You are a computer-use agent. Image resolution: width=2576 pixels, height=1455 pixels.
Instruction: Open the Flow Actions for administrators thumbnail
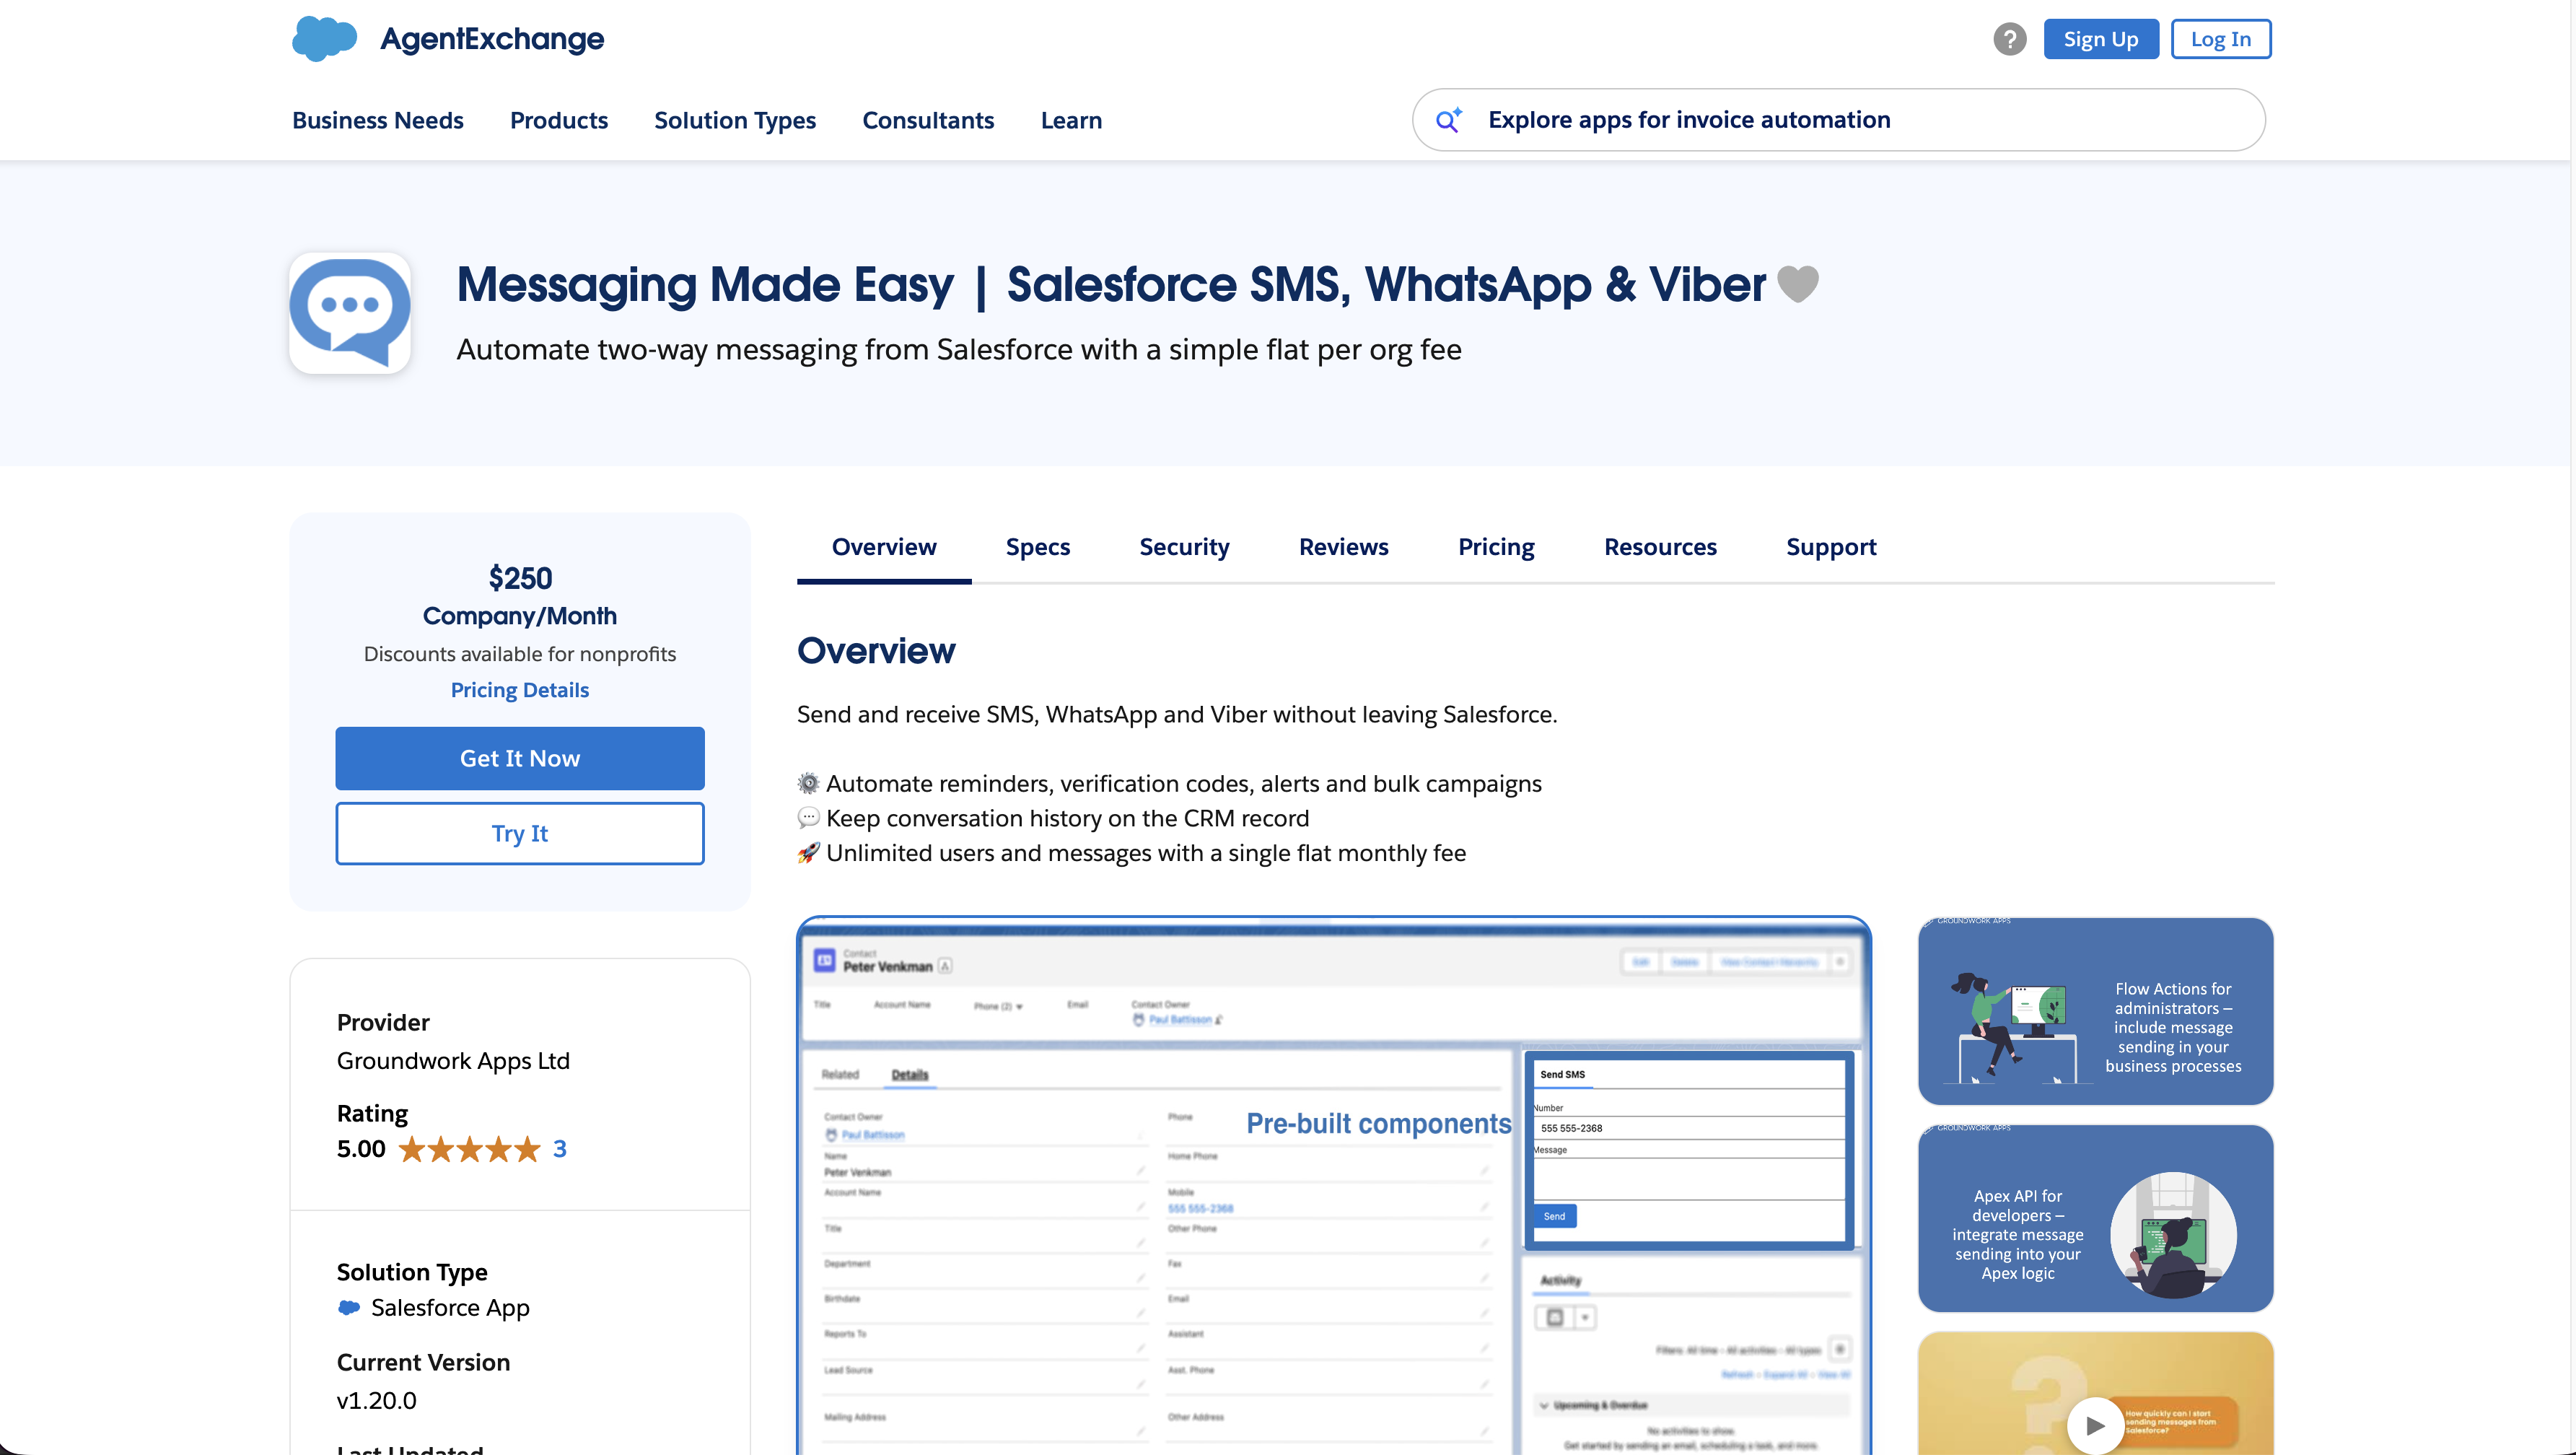click(2095, 1011)
